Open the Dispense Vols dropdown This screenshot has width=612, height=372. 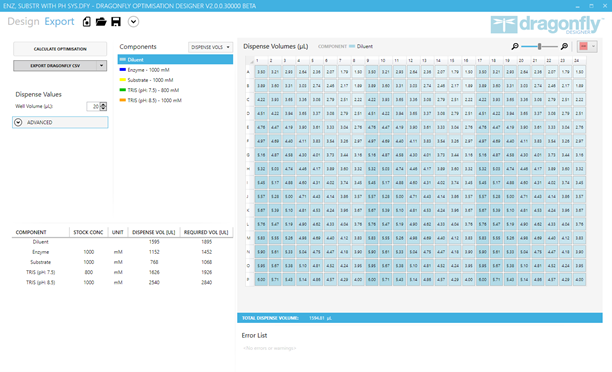point(210,47)
